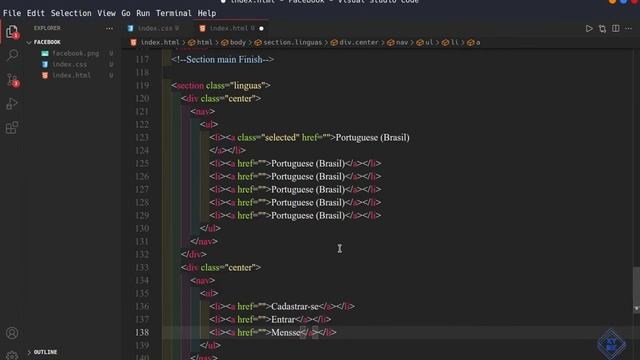This screenshot has width=640, height=360.
Task: Open the Go menu
Action: [126, 13]
